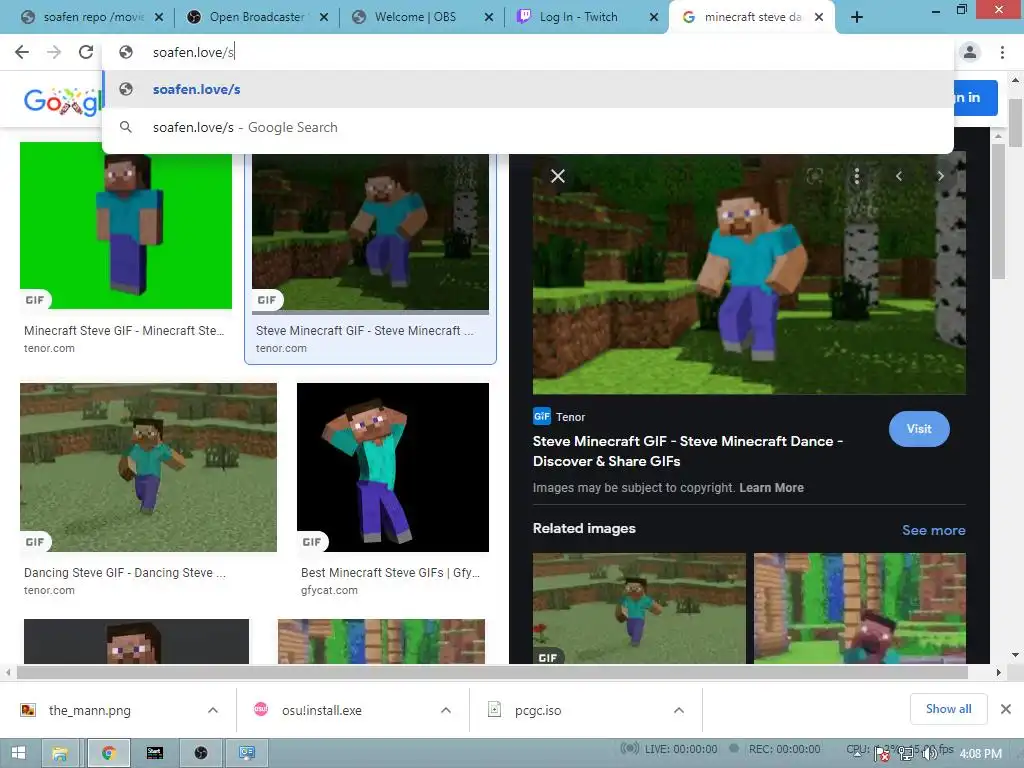The image size is (1024, 768).
Task: Dismiss the downloads bar
Action: coord(1006,709)
